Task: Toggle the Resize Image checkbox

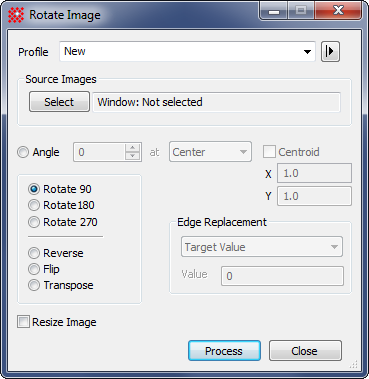Action: click(23, 322)
